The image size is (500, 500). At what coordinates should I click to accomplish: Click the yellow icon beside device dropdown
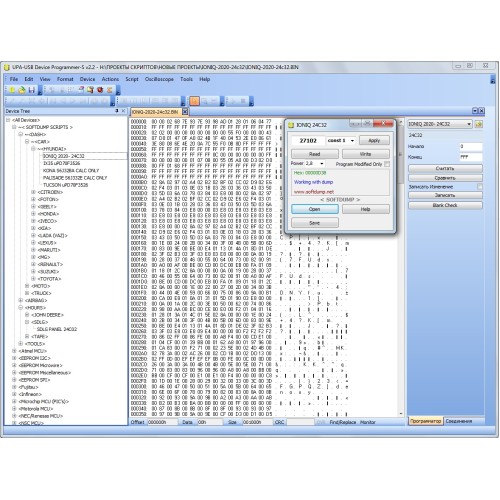[479, 124]
